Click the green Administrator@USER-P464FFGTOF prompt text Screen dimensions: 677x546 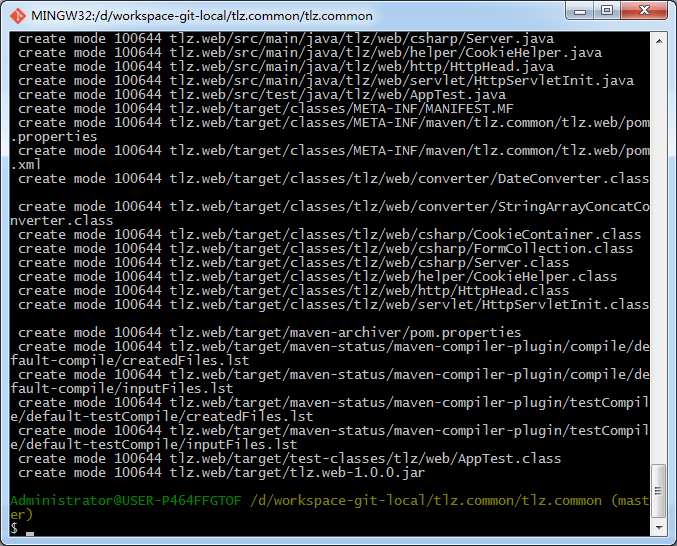126,501
